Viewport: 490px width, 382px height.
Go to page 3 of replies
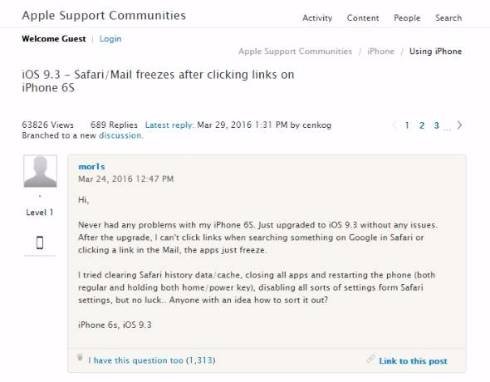point(436,125)
